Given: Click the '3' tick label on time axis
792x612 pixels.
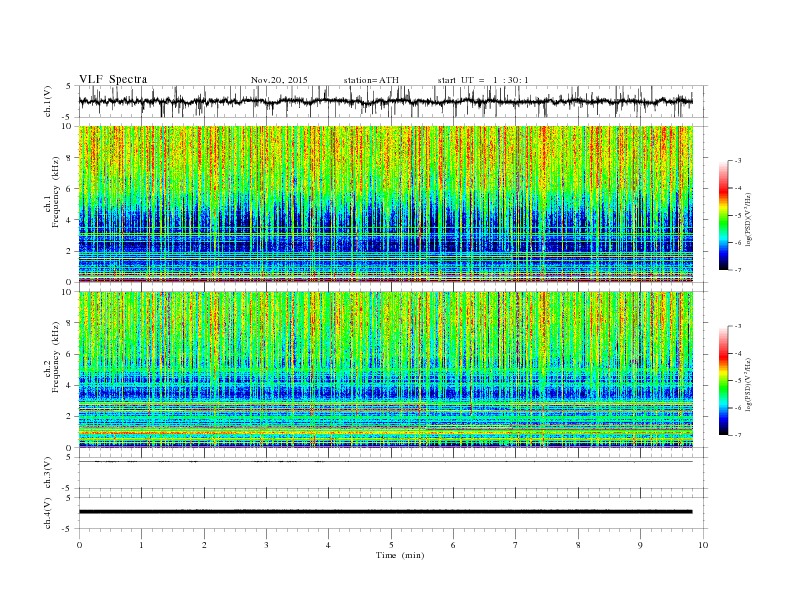Looking at the screenshot, I should tap(266, 545).
